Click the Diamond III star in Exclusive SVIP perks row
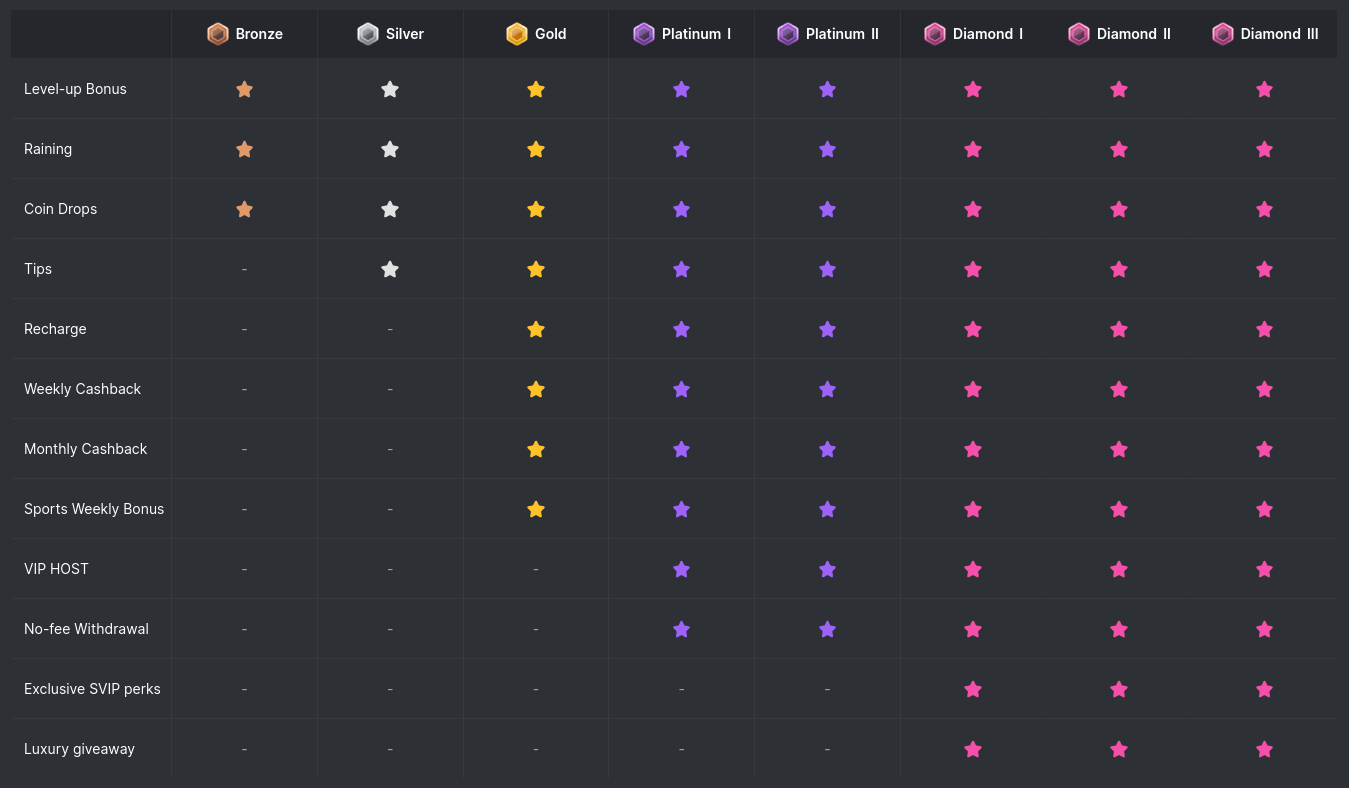The height and width of the screenshot is (788, 1349). click(1265, 689)
